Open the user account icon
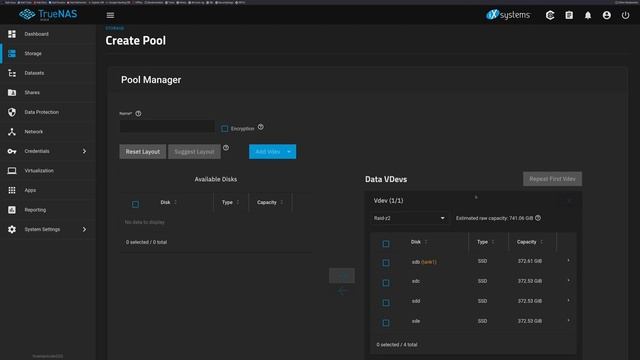The image size is (640, 360). click(607, 15)
